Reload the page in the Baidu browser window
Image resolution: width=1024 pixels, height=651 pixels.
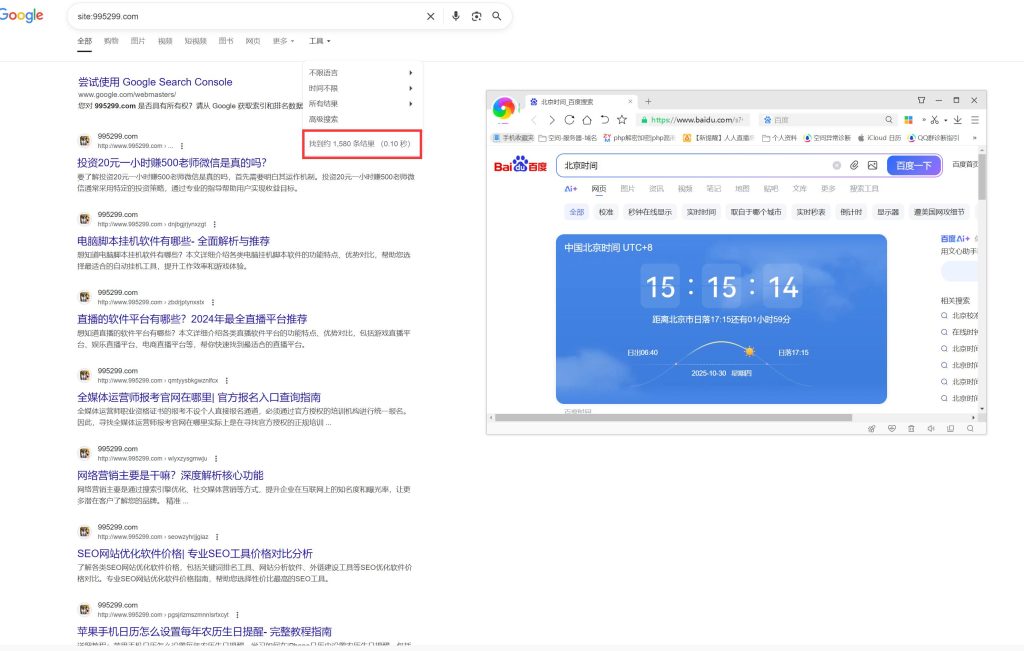click(x=570, y=120)
